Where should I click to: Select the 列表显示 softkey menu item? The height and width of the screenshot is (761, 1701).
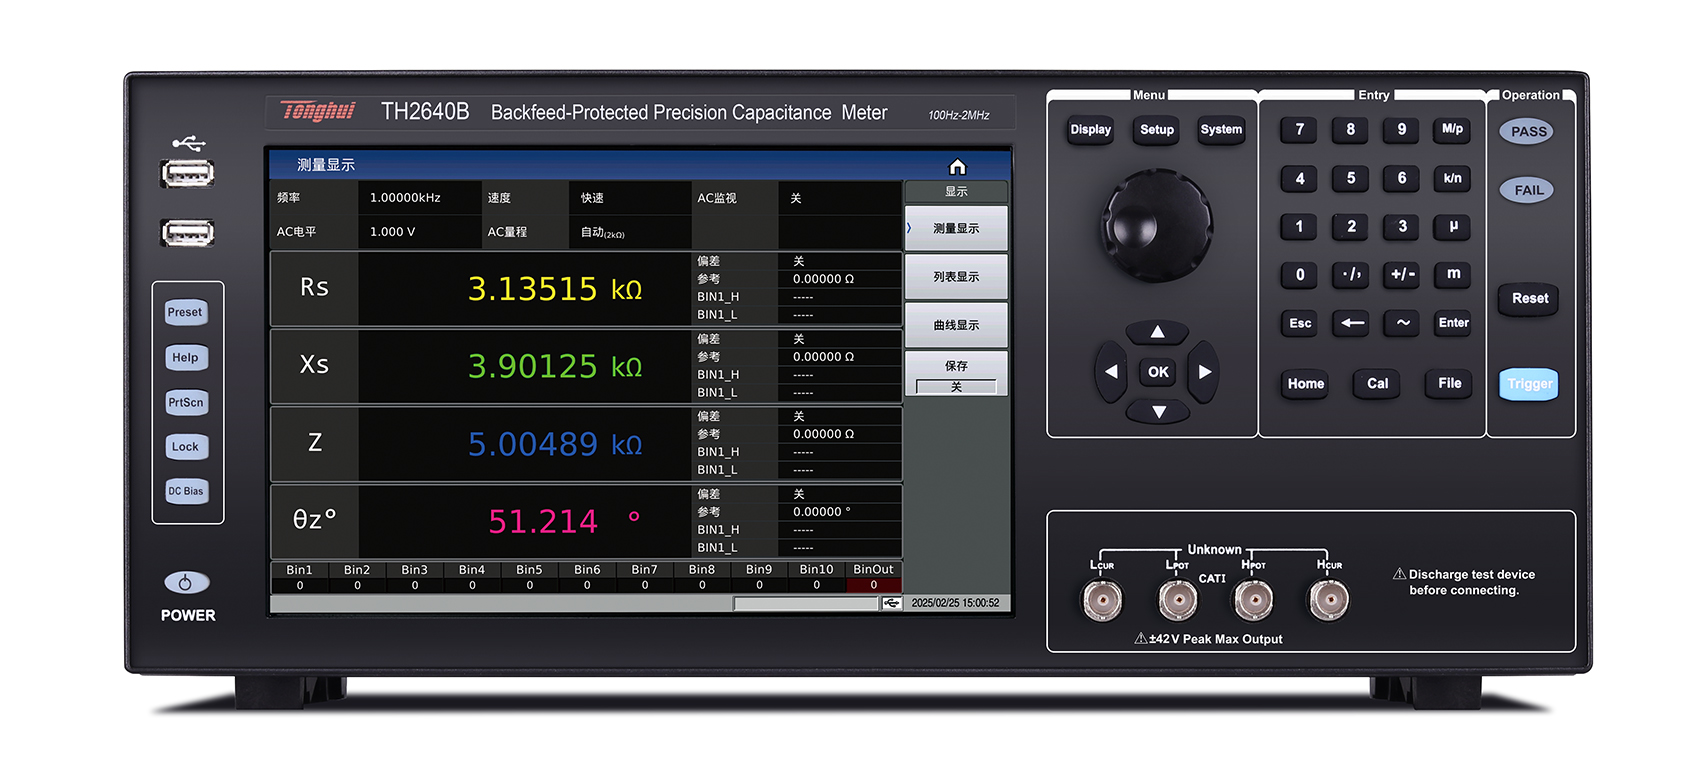[x=956, y=277]
